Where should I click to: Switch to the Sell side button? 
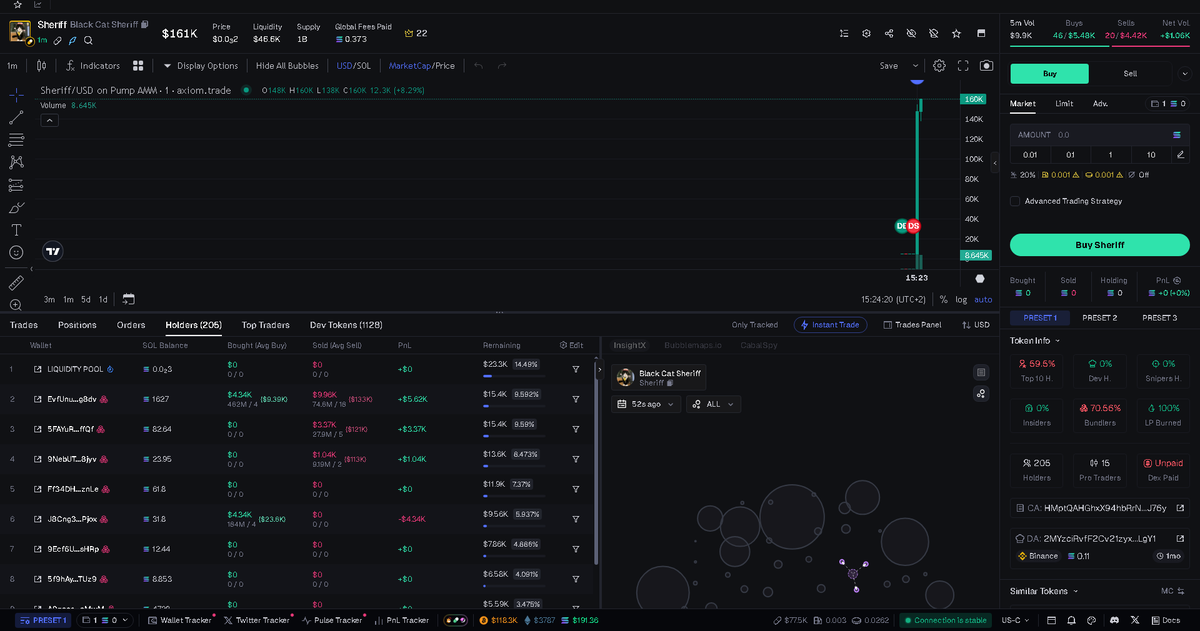coord(1130,74)
